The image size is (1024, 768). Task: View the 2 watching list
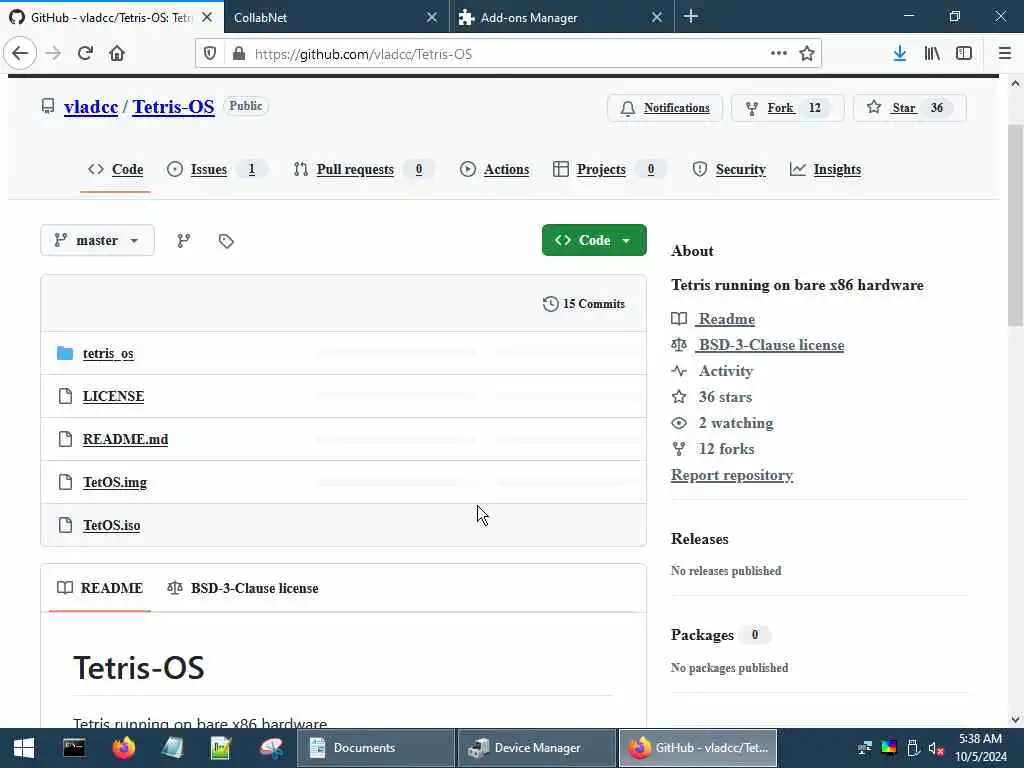click(735, 423)
